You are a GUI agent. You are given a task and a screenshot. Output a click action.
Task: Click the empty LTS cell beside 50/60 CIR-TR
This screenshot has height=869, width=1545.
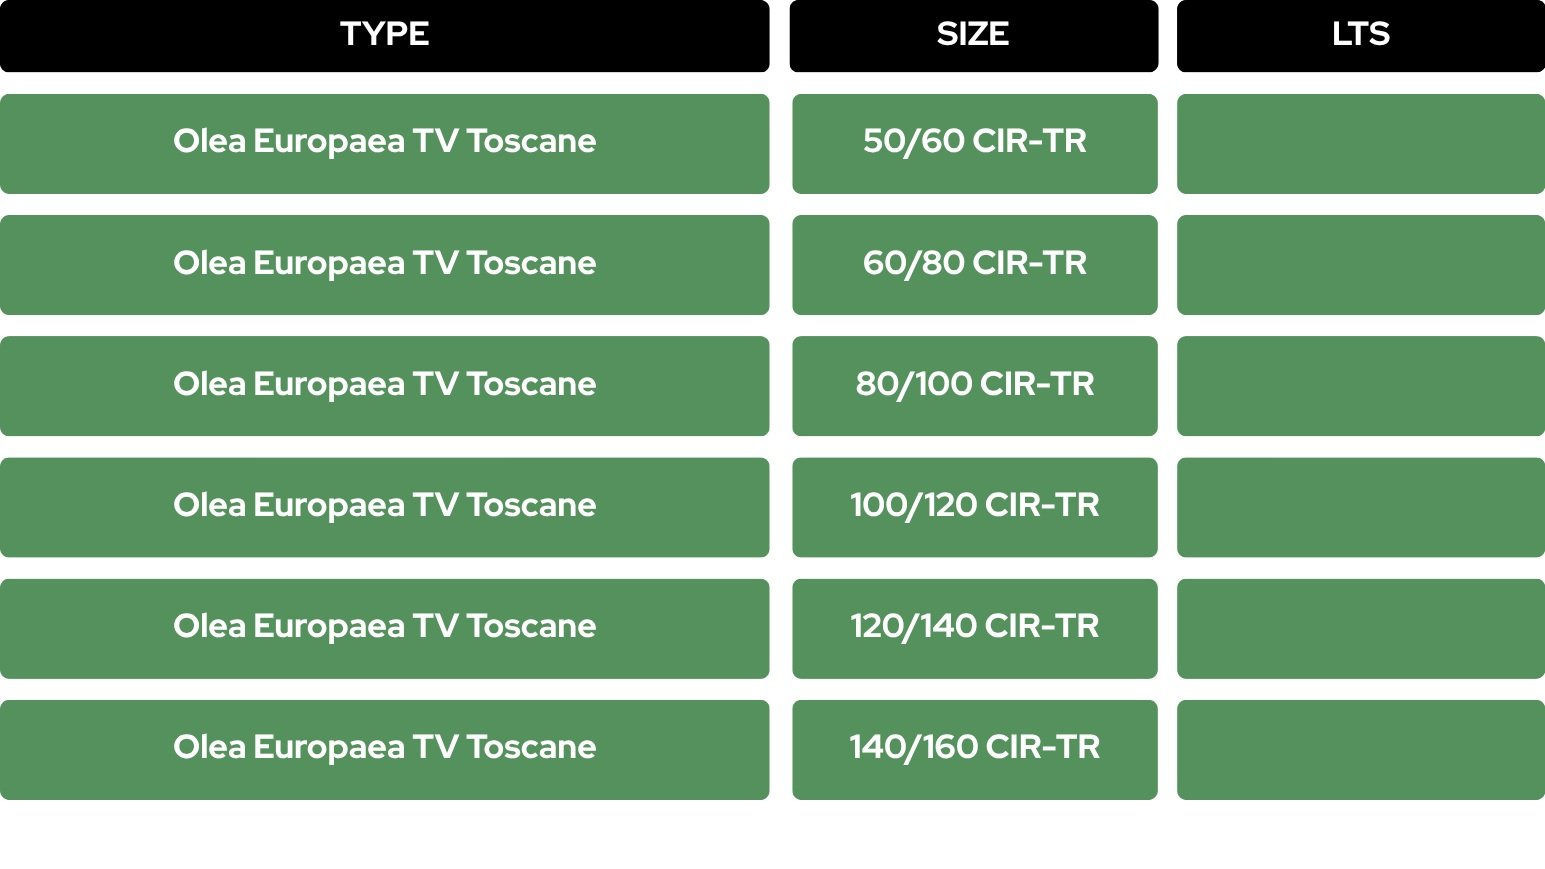pos(1361,144)
